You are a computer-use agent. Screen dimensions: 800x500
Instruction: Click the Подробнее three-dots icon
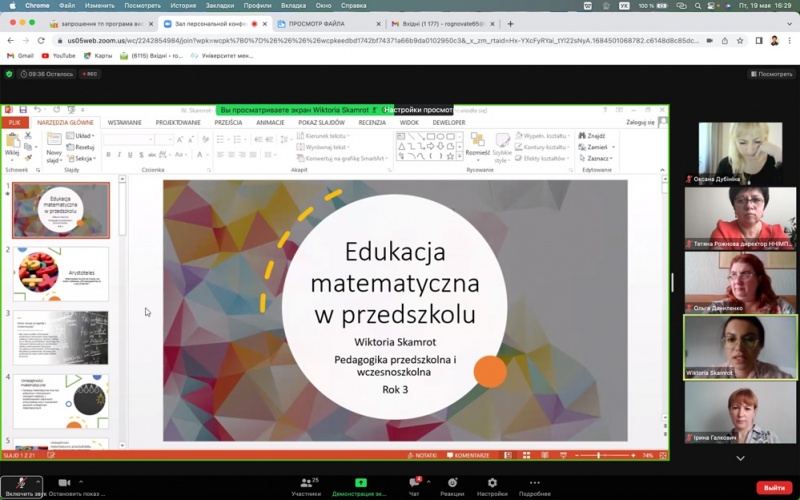(535, 483)
